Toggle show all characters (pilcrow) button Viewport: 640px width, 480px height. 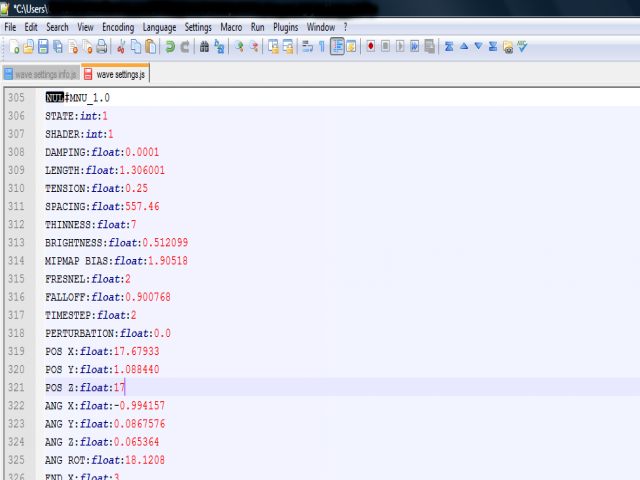(x=321, y=46)
